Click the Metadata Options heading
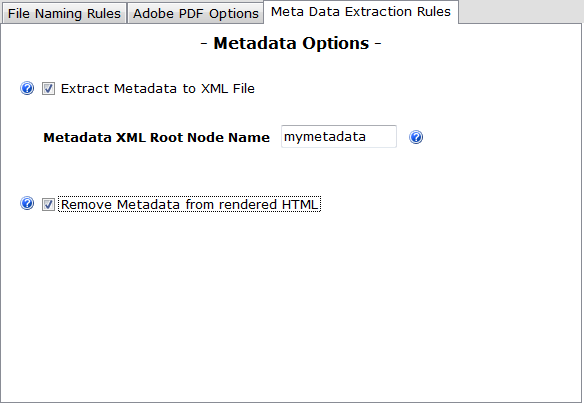The image size is (584, 404). [x=291, y=43]
